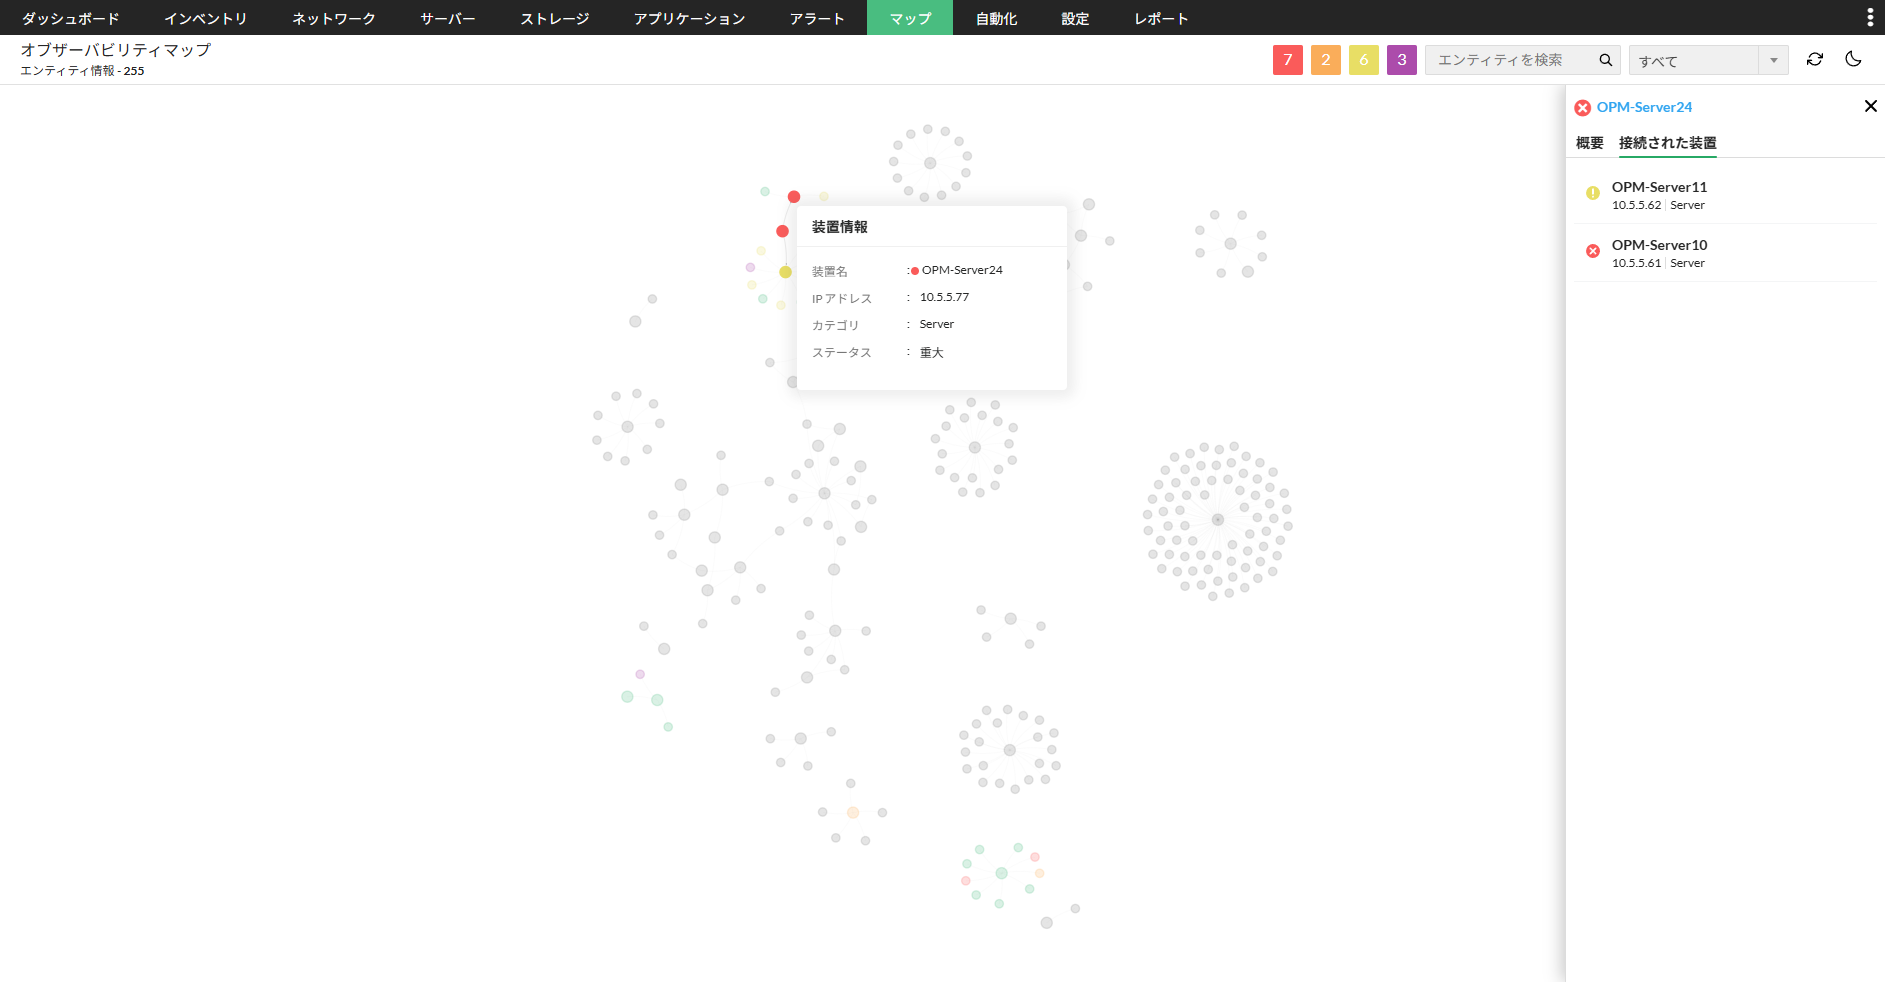Toggle dark mode moon icon
The height and width of the screenshot is (982, 1885).
coord(1853,60)
